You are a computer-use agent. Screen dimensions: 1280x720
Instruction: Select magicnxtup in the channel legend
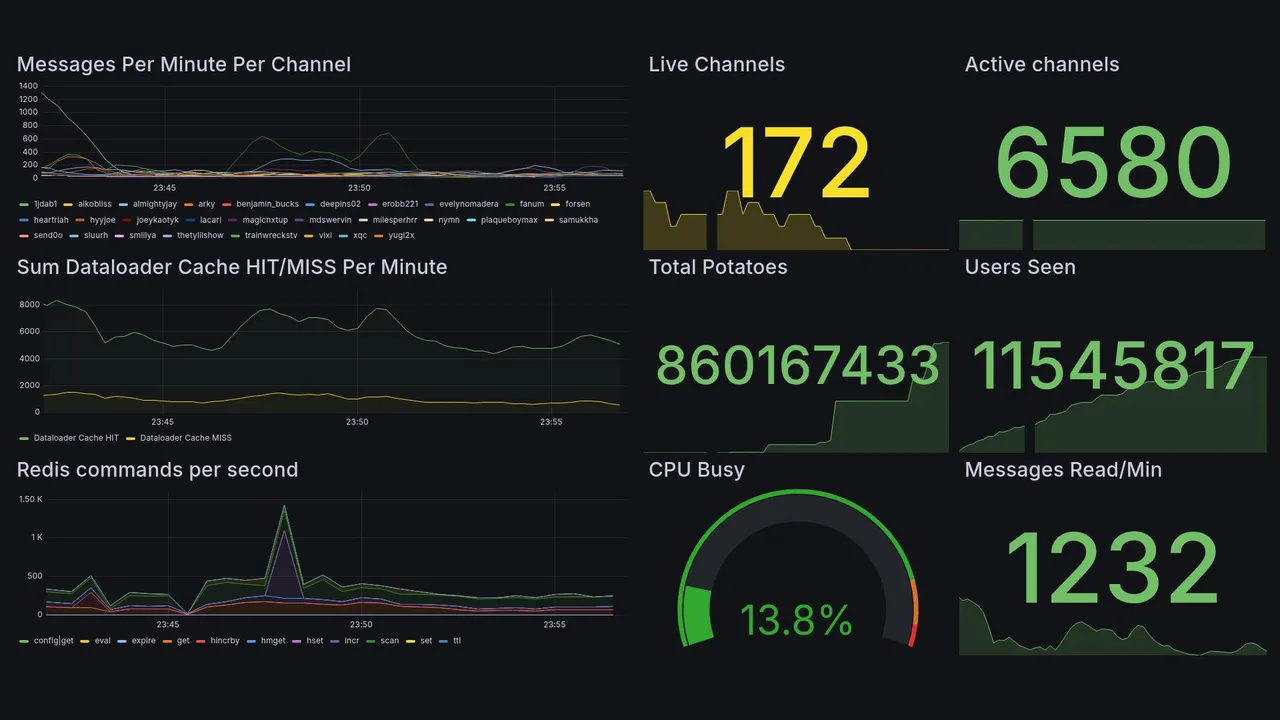[x=265, y=220]
